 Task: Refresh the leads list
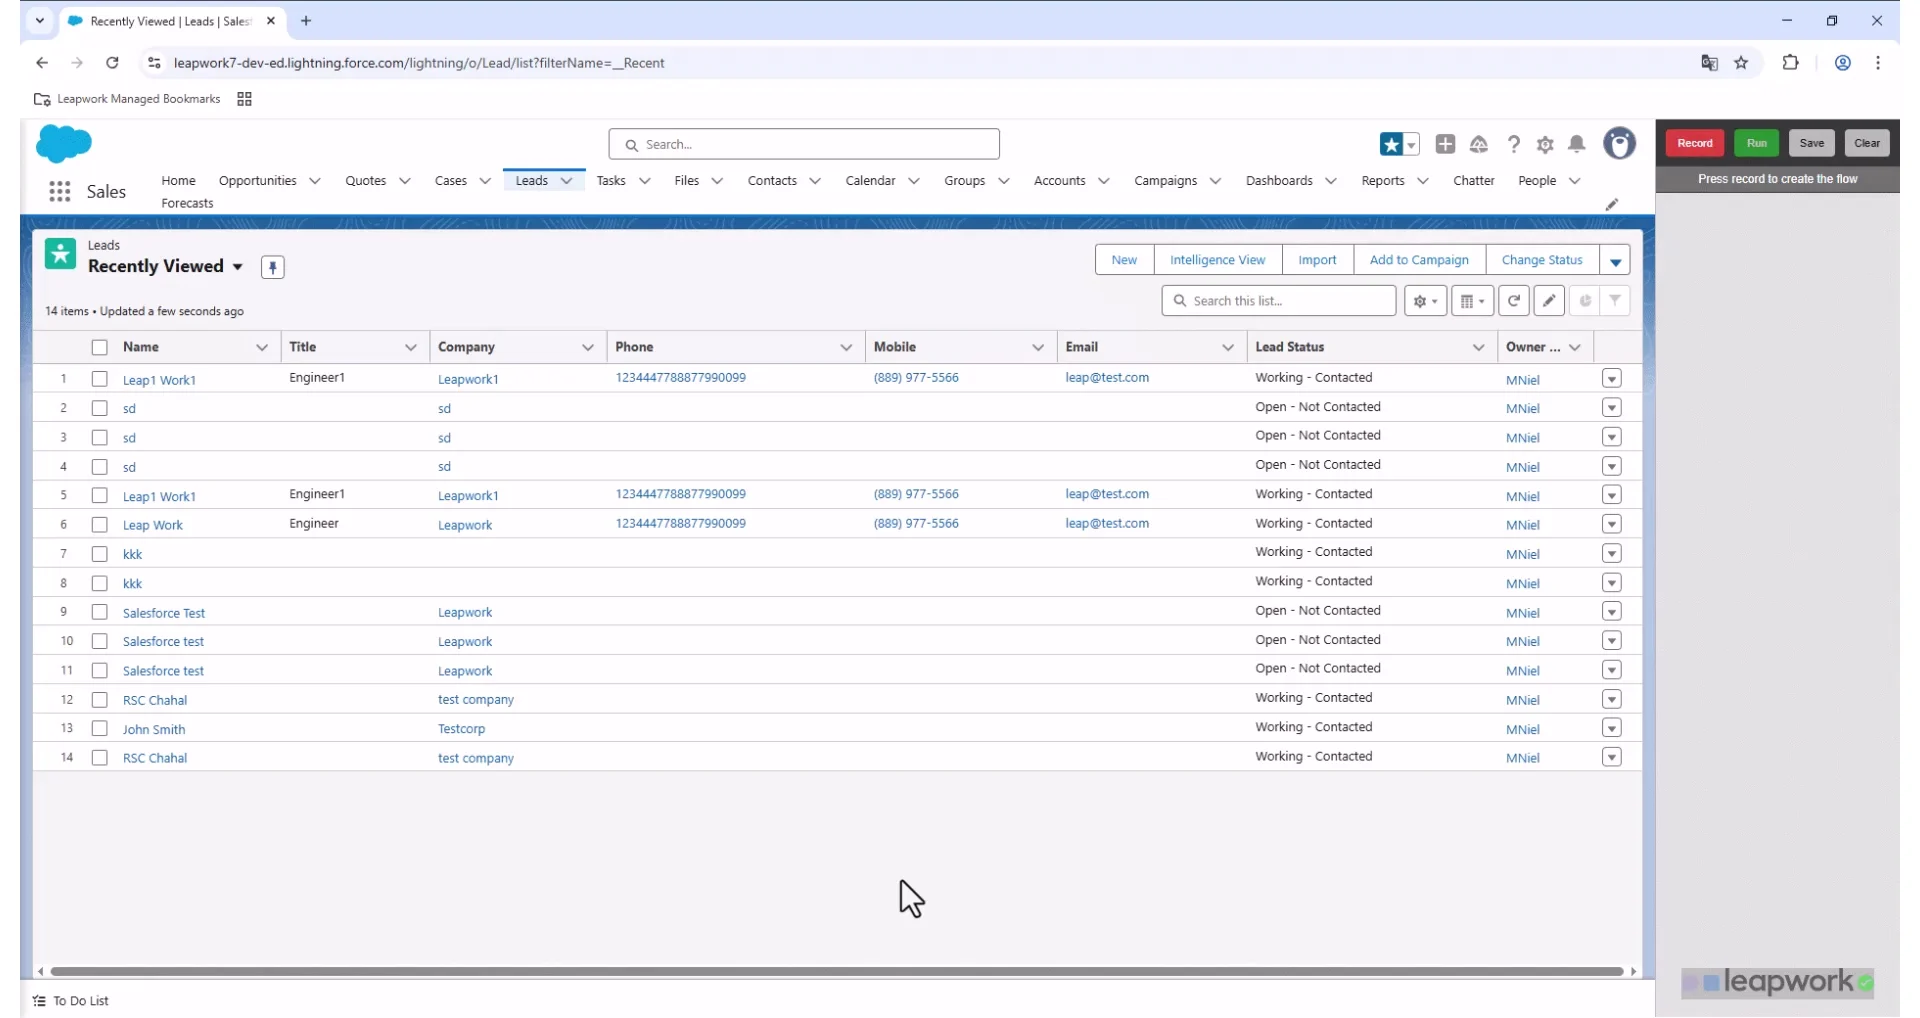pyautogui.click(x=1513, y=301)
